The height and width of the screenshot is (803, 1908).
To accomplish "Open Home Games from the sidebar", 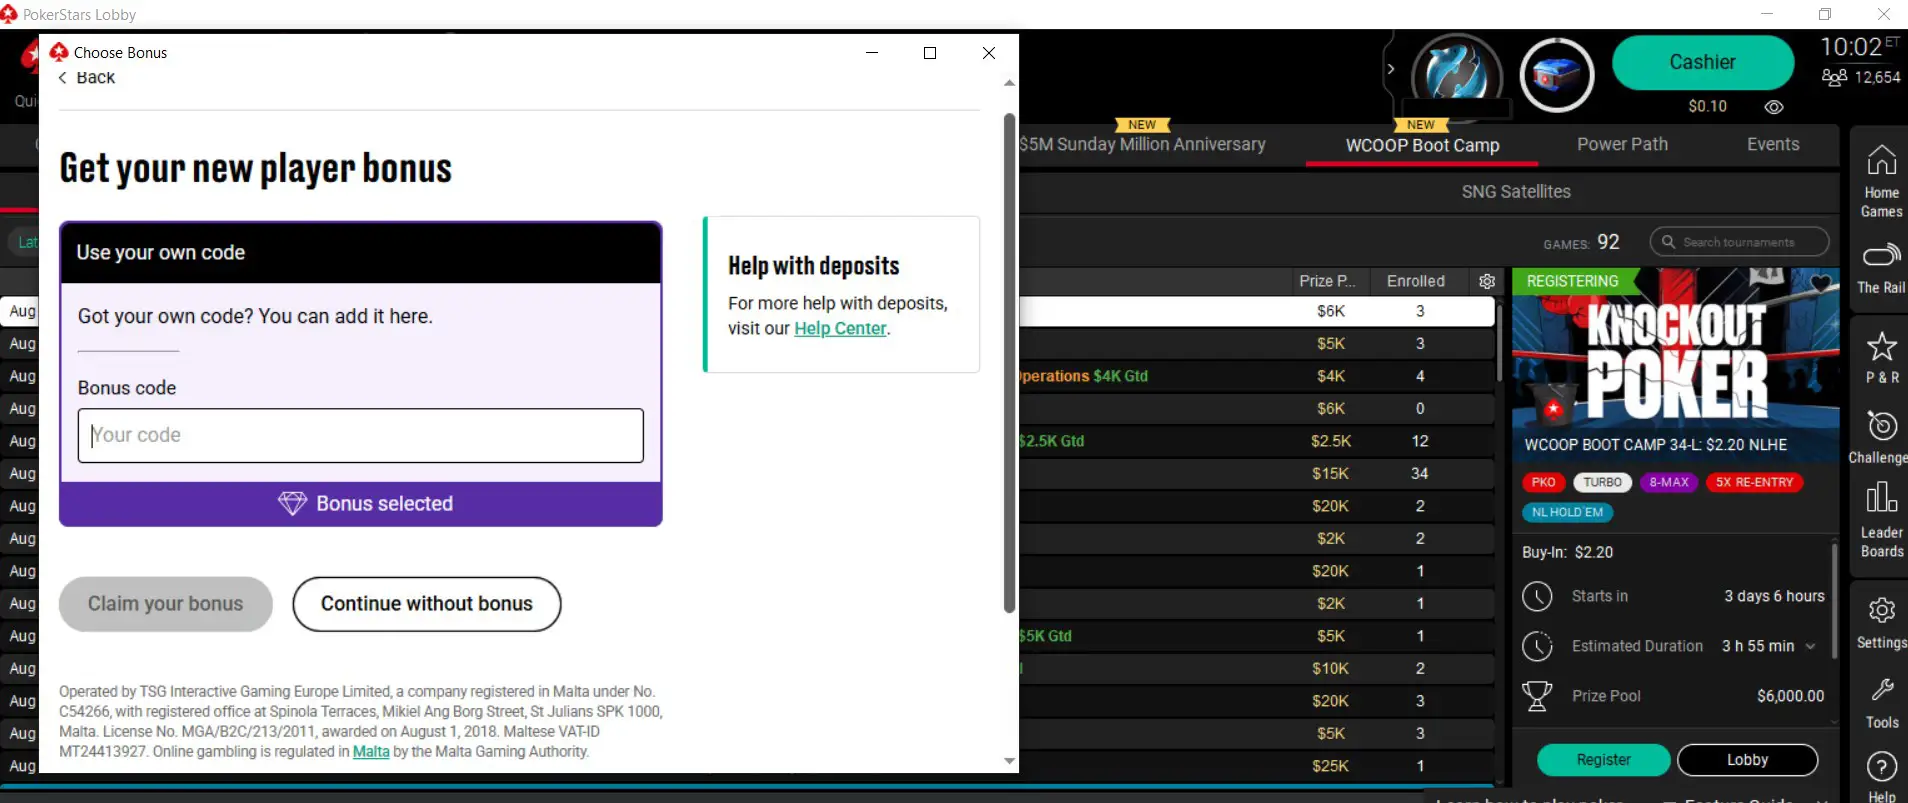I will click(1881, 181).
